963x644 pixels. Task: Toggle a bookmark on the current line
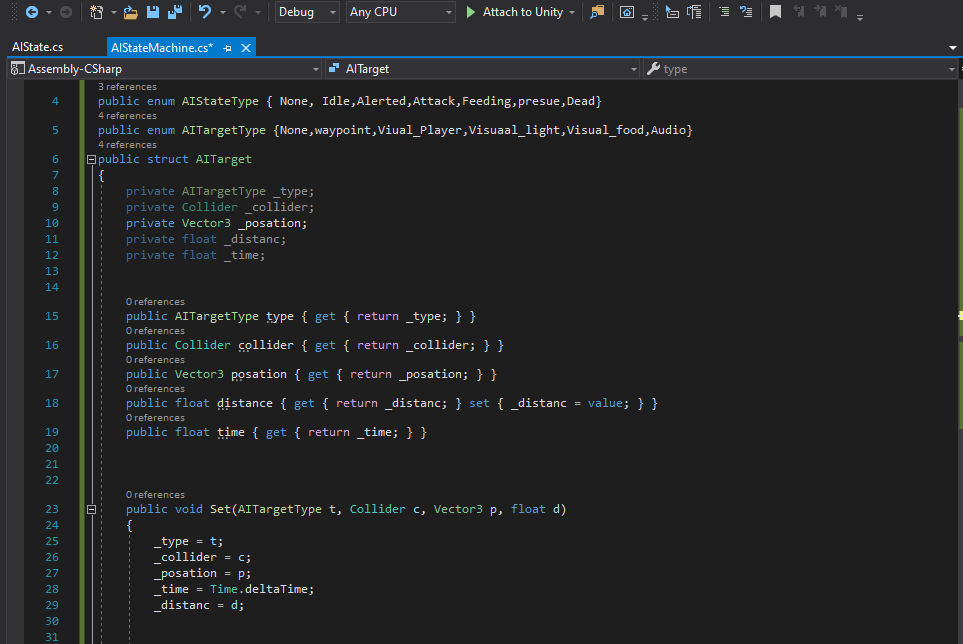[x=775, y=12]
